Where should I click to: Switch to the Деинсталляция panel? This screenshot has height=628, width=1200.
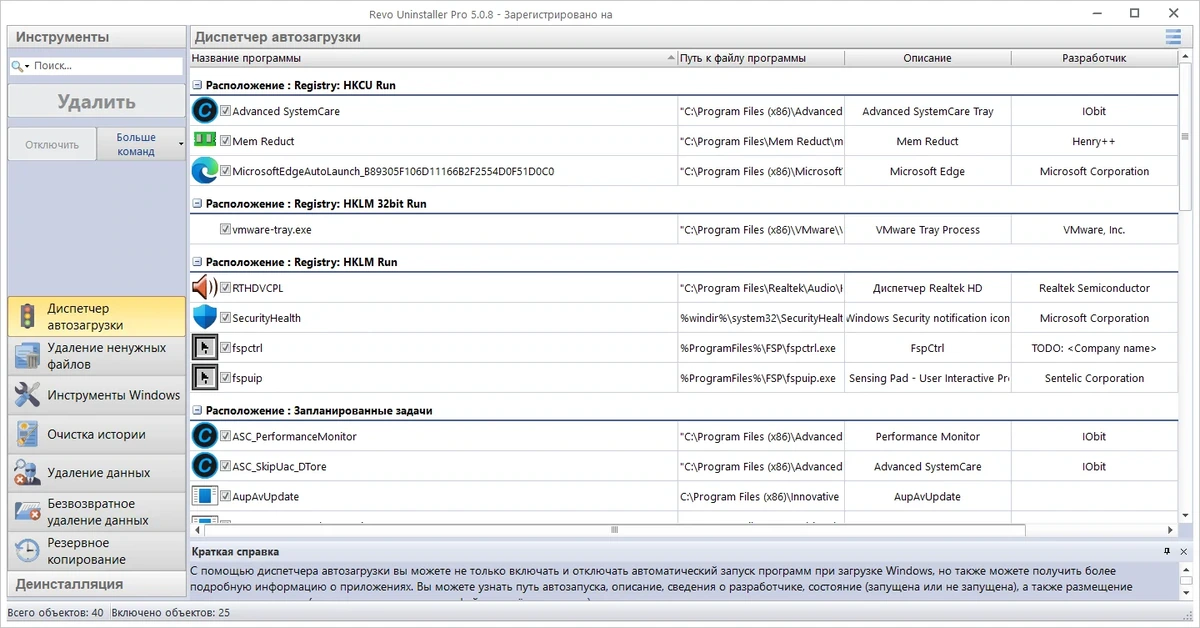click(97, 584)
